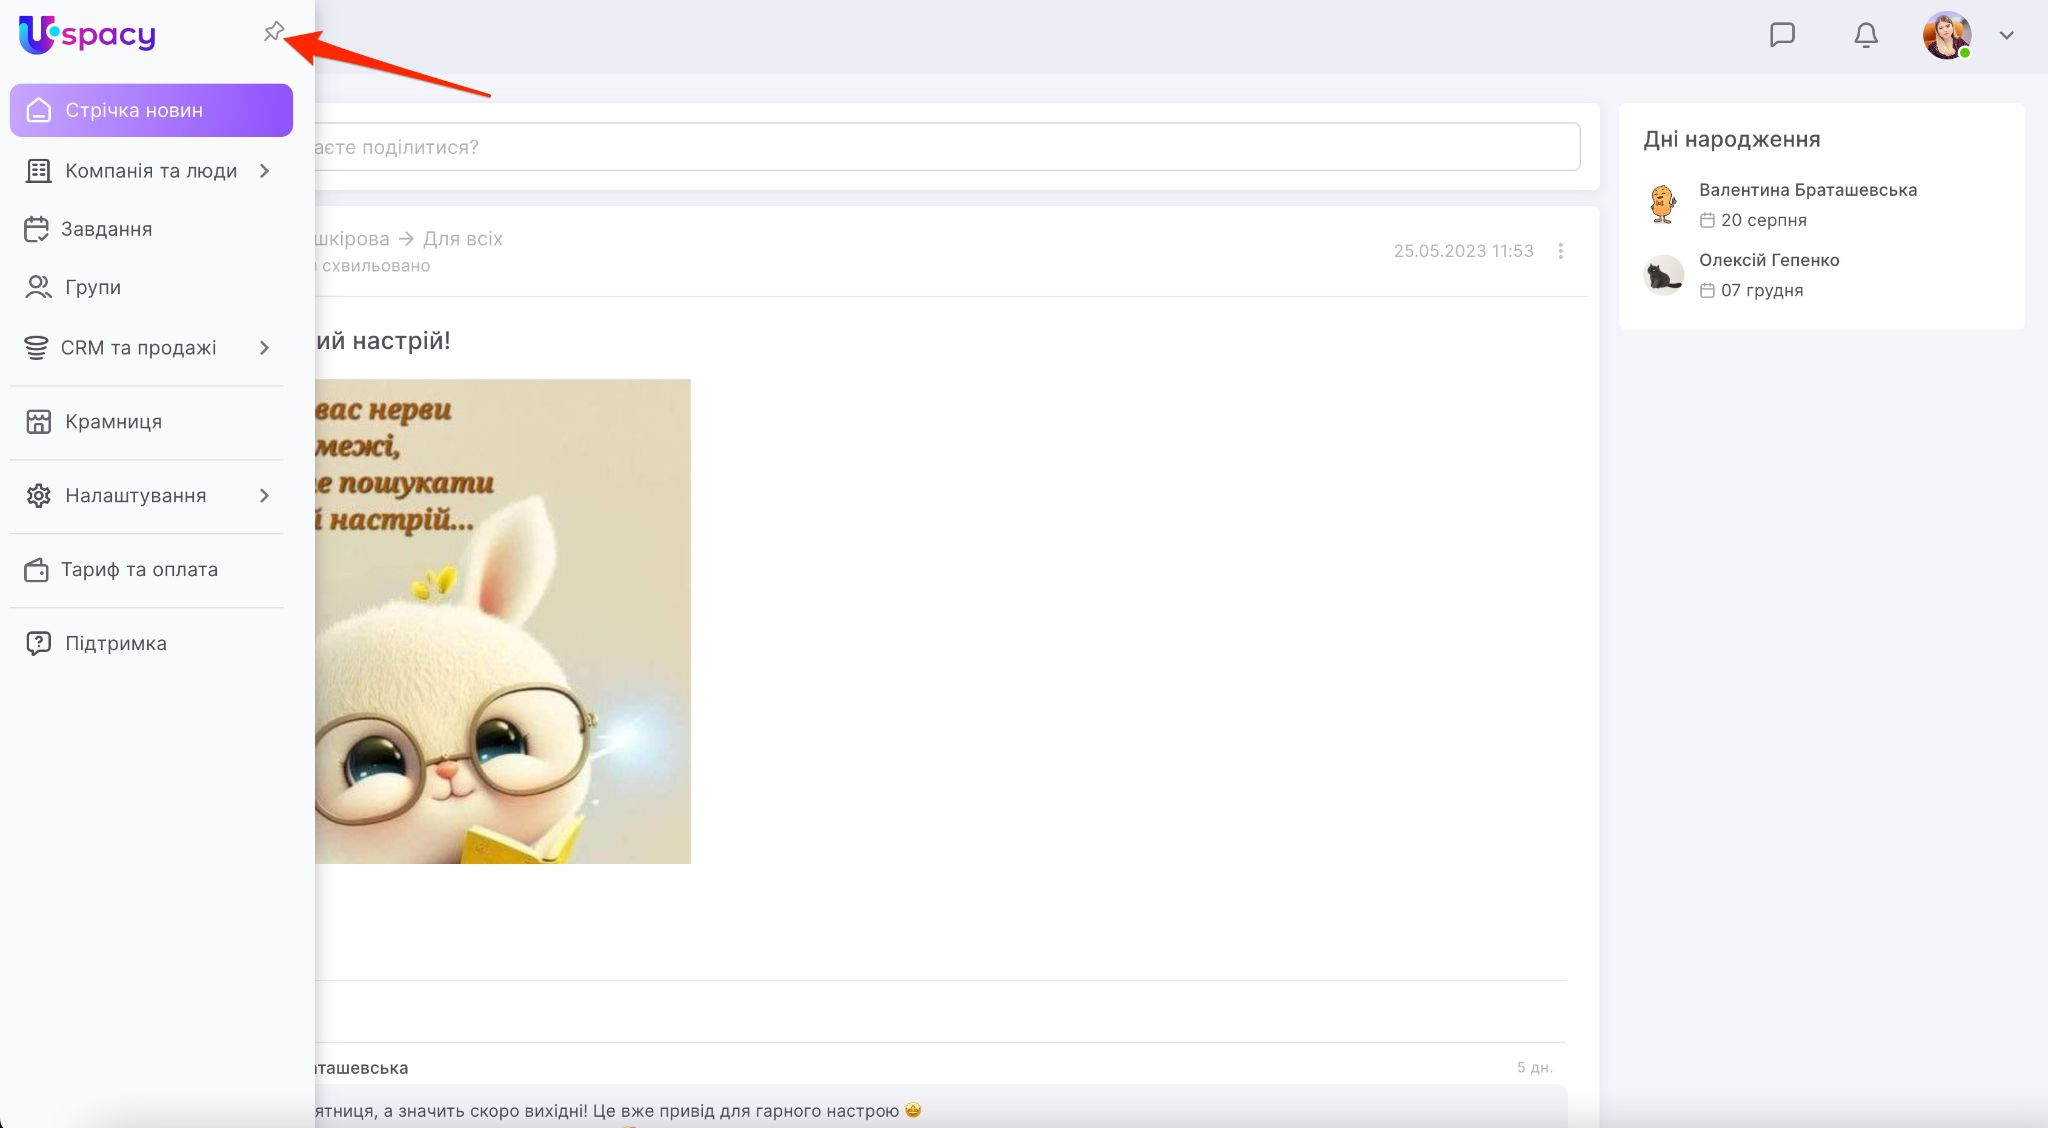Open notifications bell icon
The height and width of the screenshot is (1128, 2048).
[x=1865, y=35]
